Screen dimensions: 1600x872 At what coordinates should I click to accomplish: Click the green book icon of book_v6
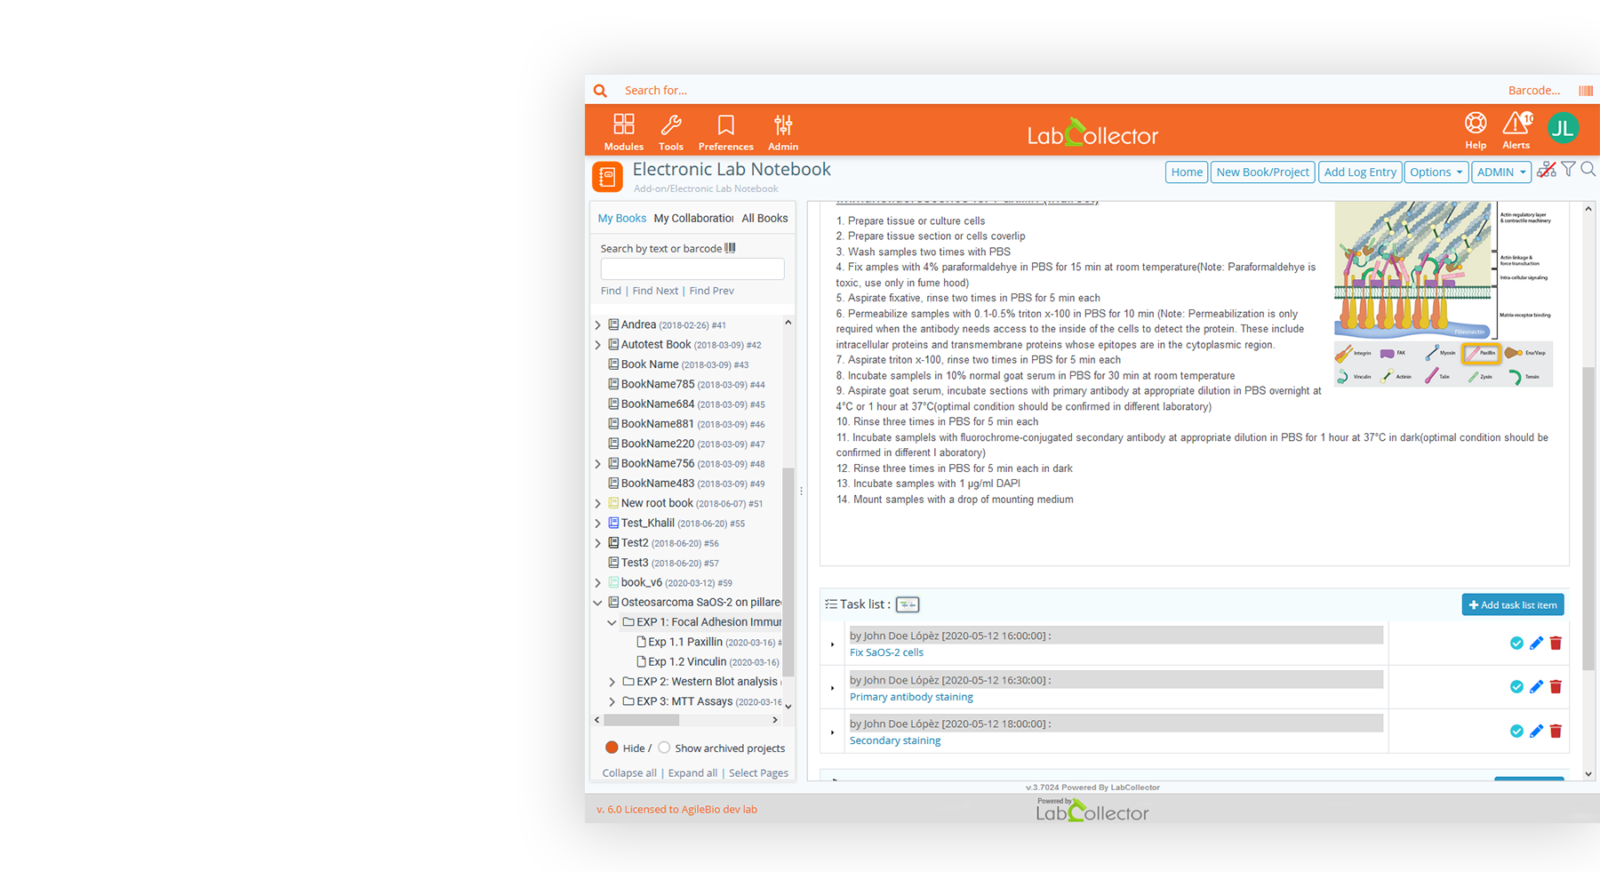pos(614,582)
